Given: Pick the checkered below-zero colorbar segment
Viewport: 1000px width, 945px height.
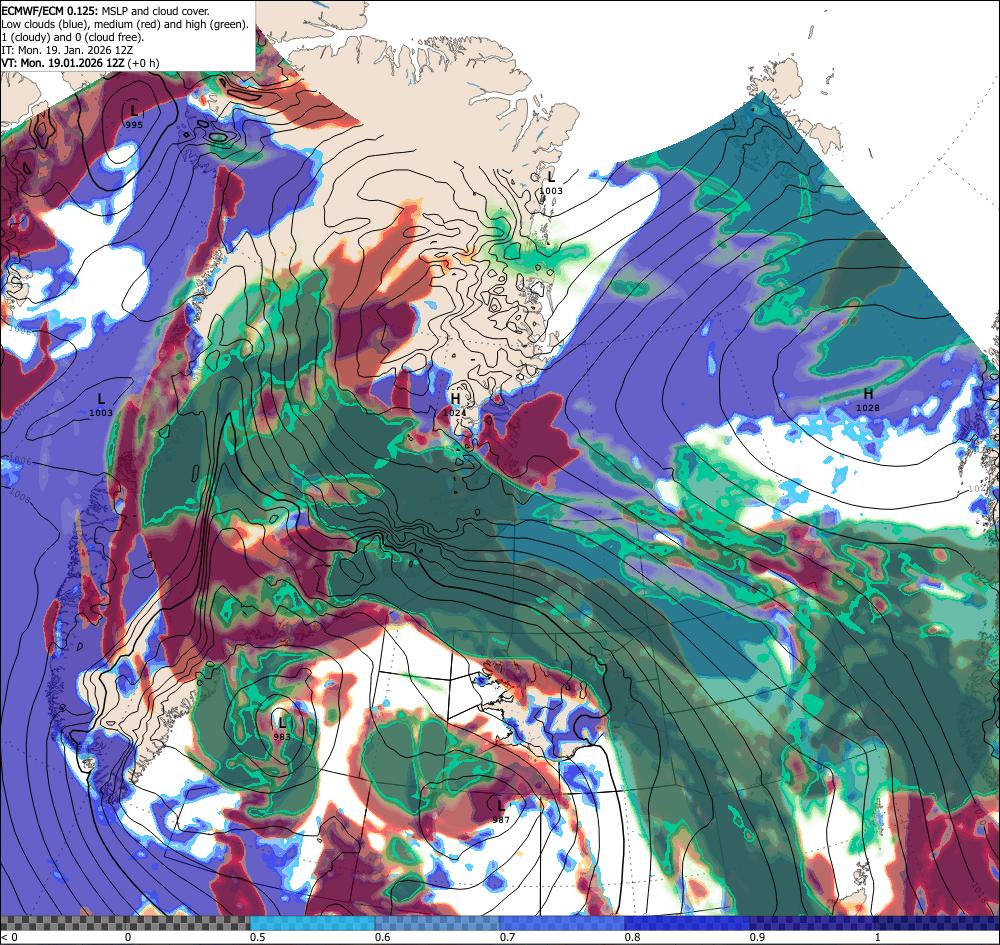Looking at the screenshot, I should coord(125,923).
